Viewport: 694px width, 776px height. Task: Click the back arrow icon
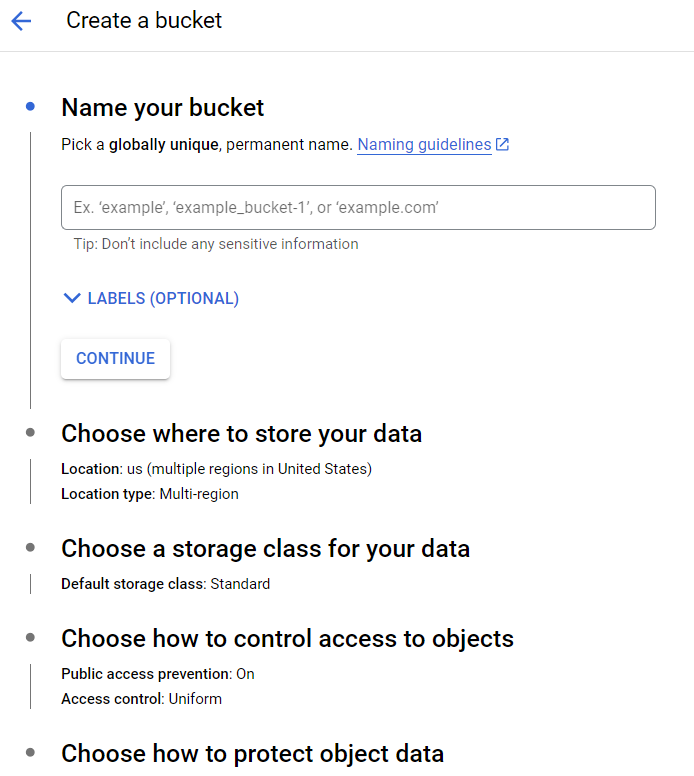click(21, 21)
